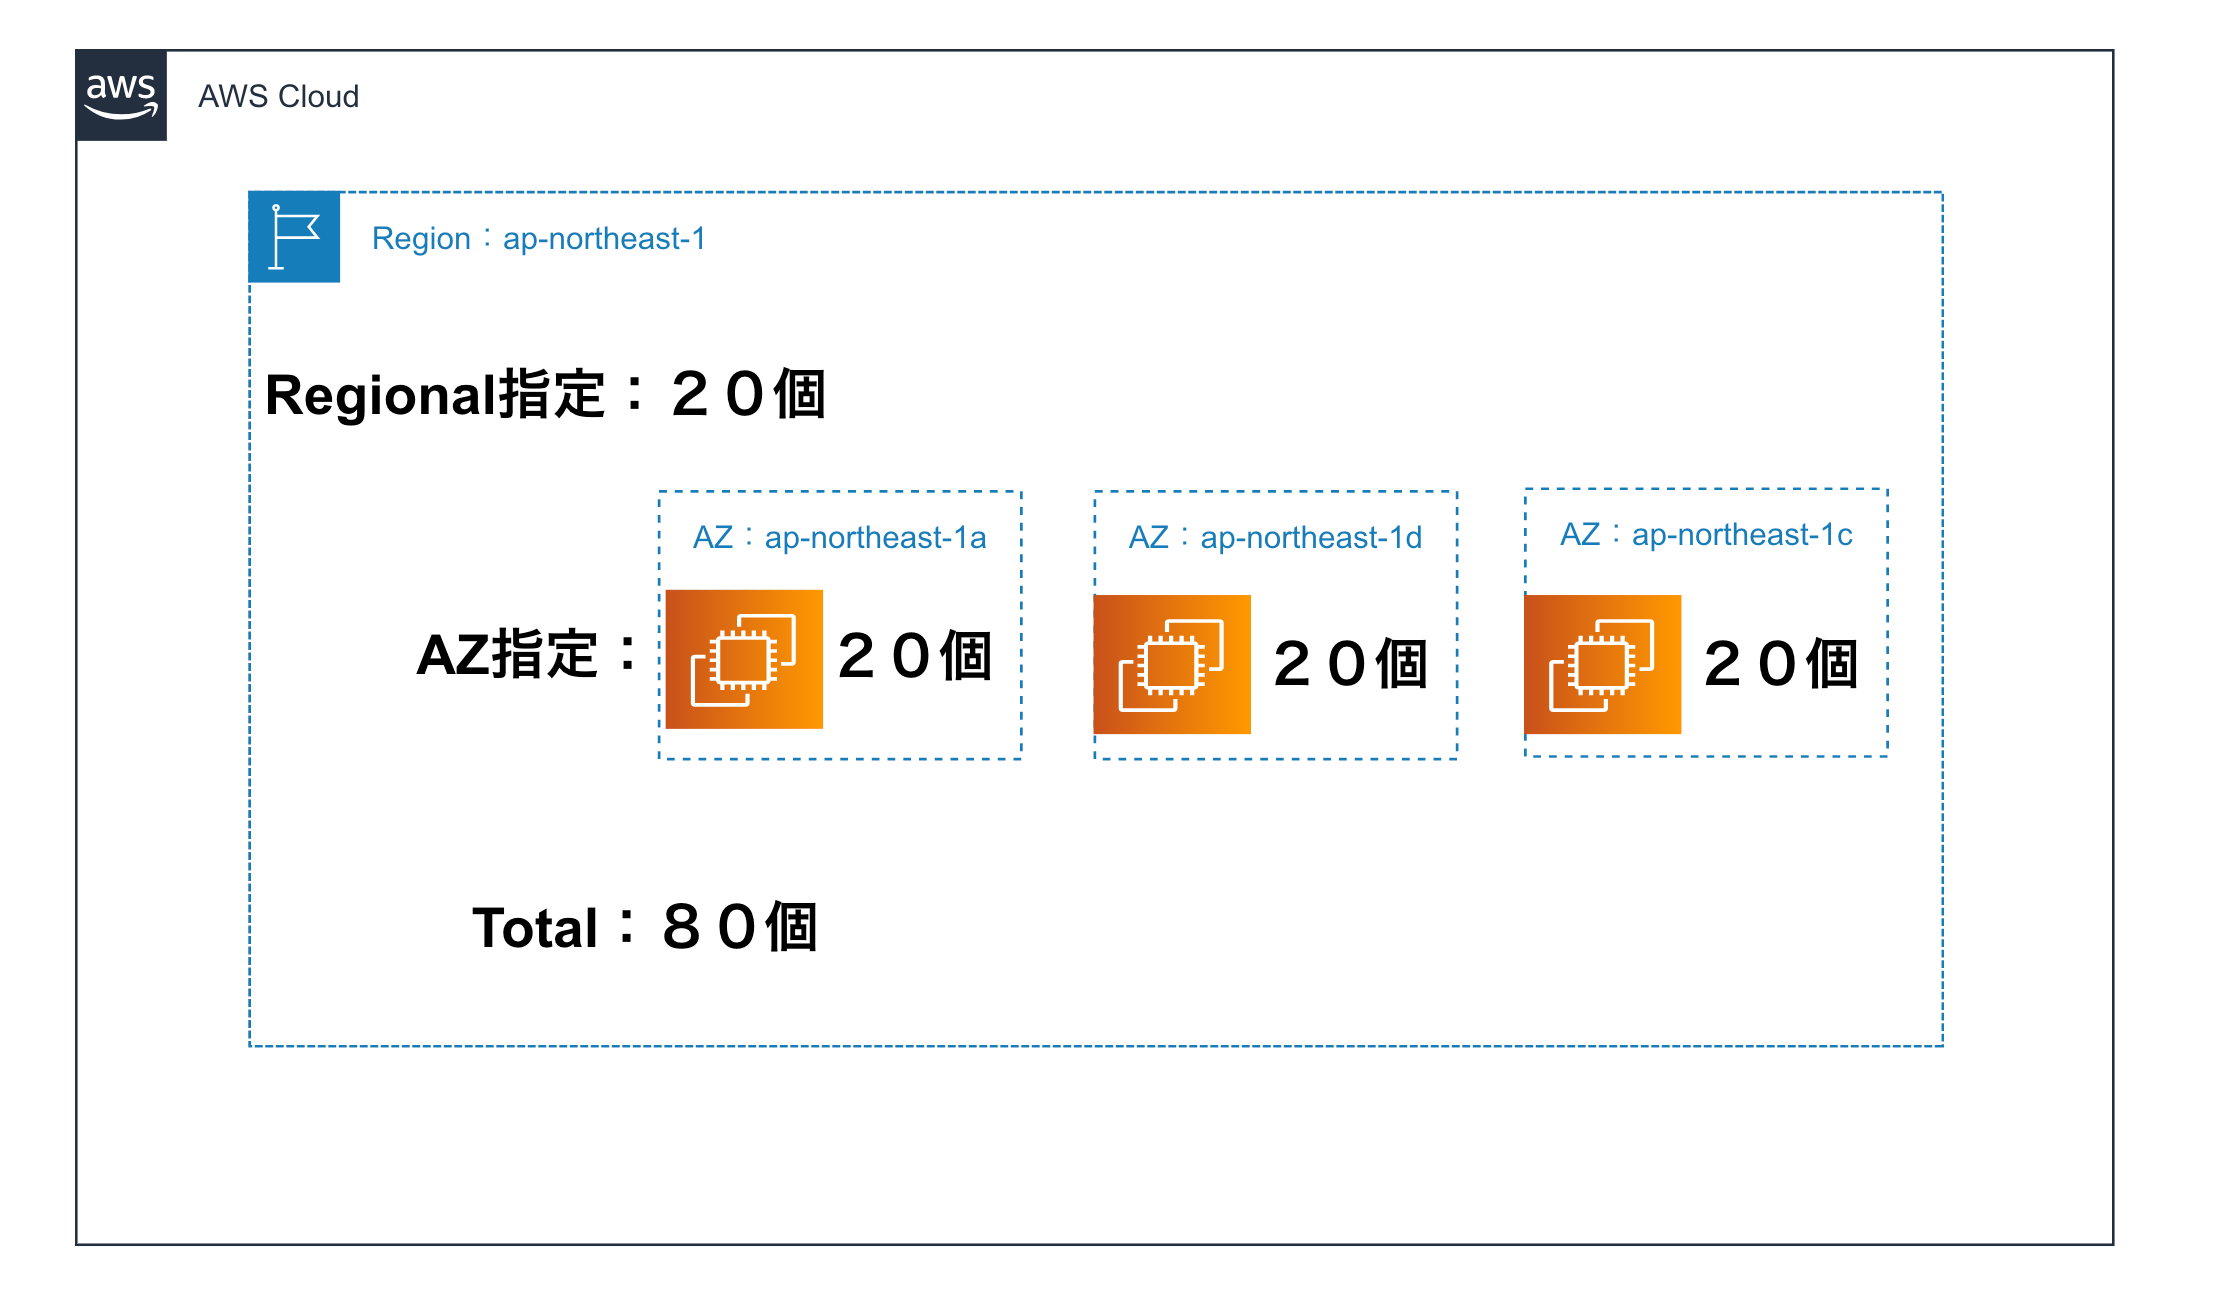Screen dimensions: 2216x1306
Task: Select the Region ap-northeast-1 label
Action: click(x=539, y=239)
